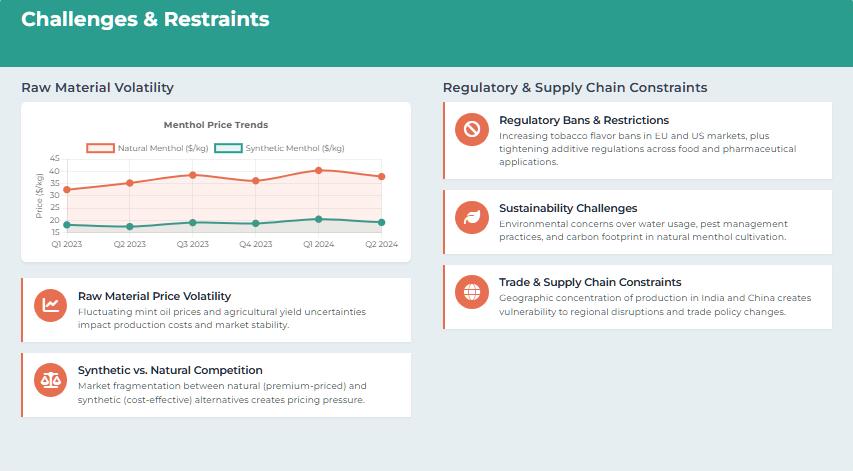Click the Synthetic vs. Natural Competition title
The image size is (853, 471).
click(x=170, y=370)
